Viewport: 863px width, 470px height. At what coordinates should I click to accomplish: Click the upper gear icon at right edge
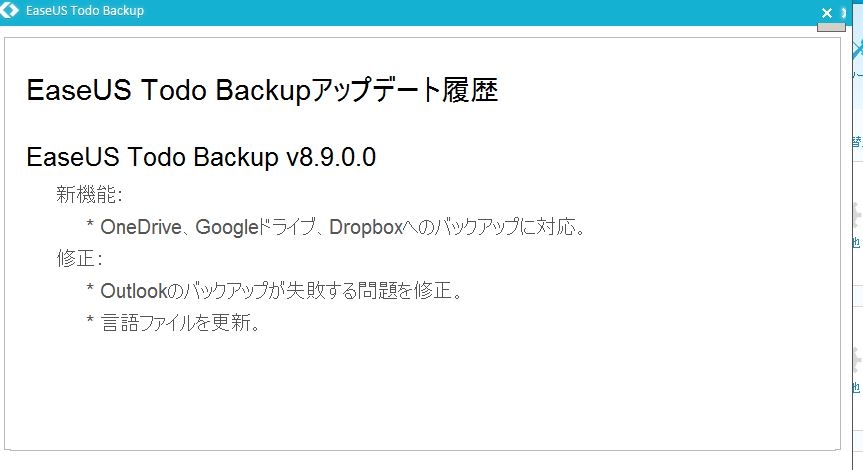pos(856,213)
